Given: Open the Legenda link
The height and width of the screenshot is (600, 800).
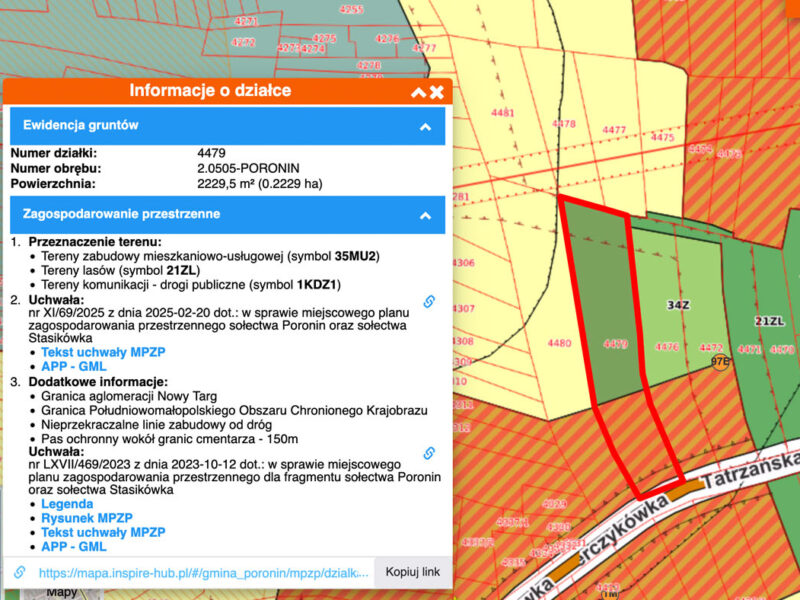Looking at the screenshot, I should point(67,504).
